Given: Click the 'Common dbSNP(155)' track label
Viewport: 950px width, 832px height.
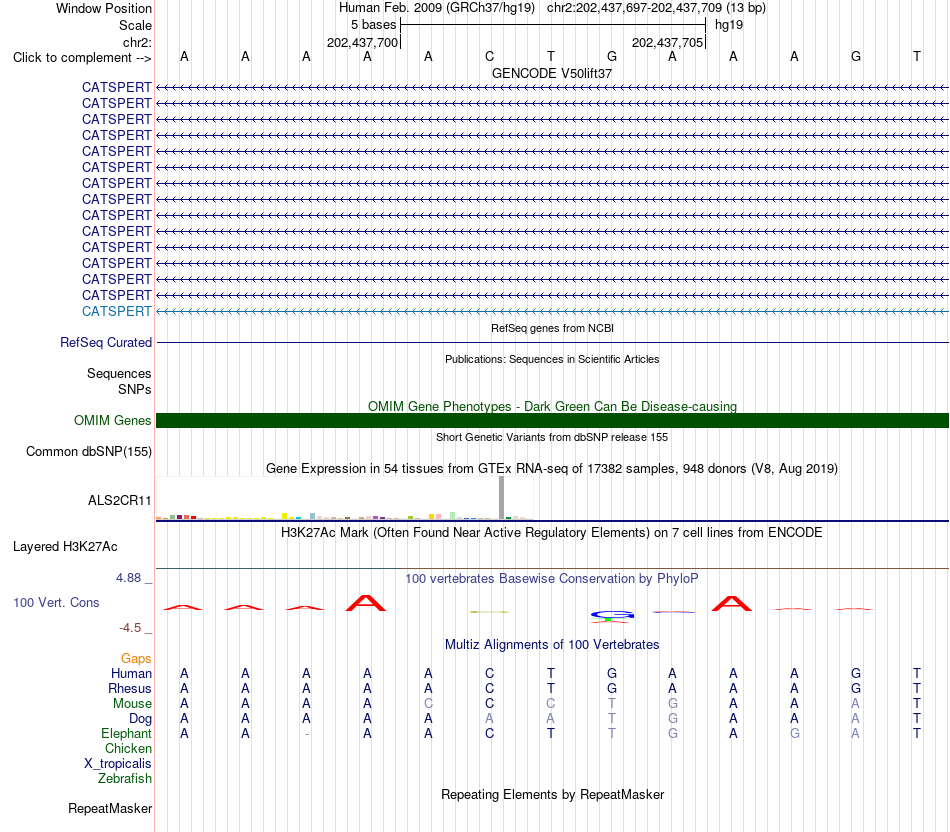Looking at the screenshot, I should pos(89,451).
